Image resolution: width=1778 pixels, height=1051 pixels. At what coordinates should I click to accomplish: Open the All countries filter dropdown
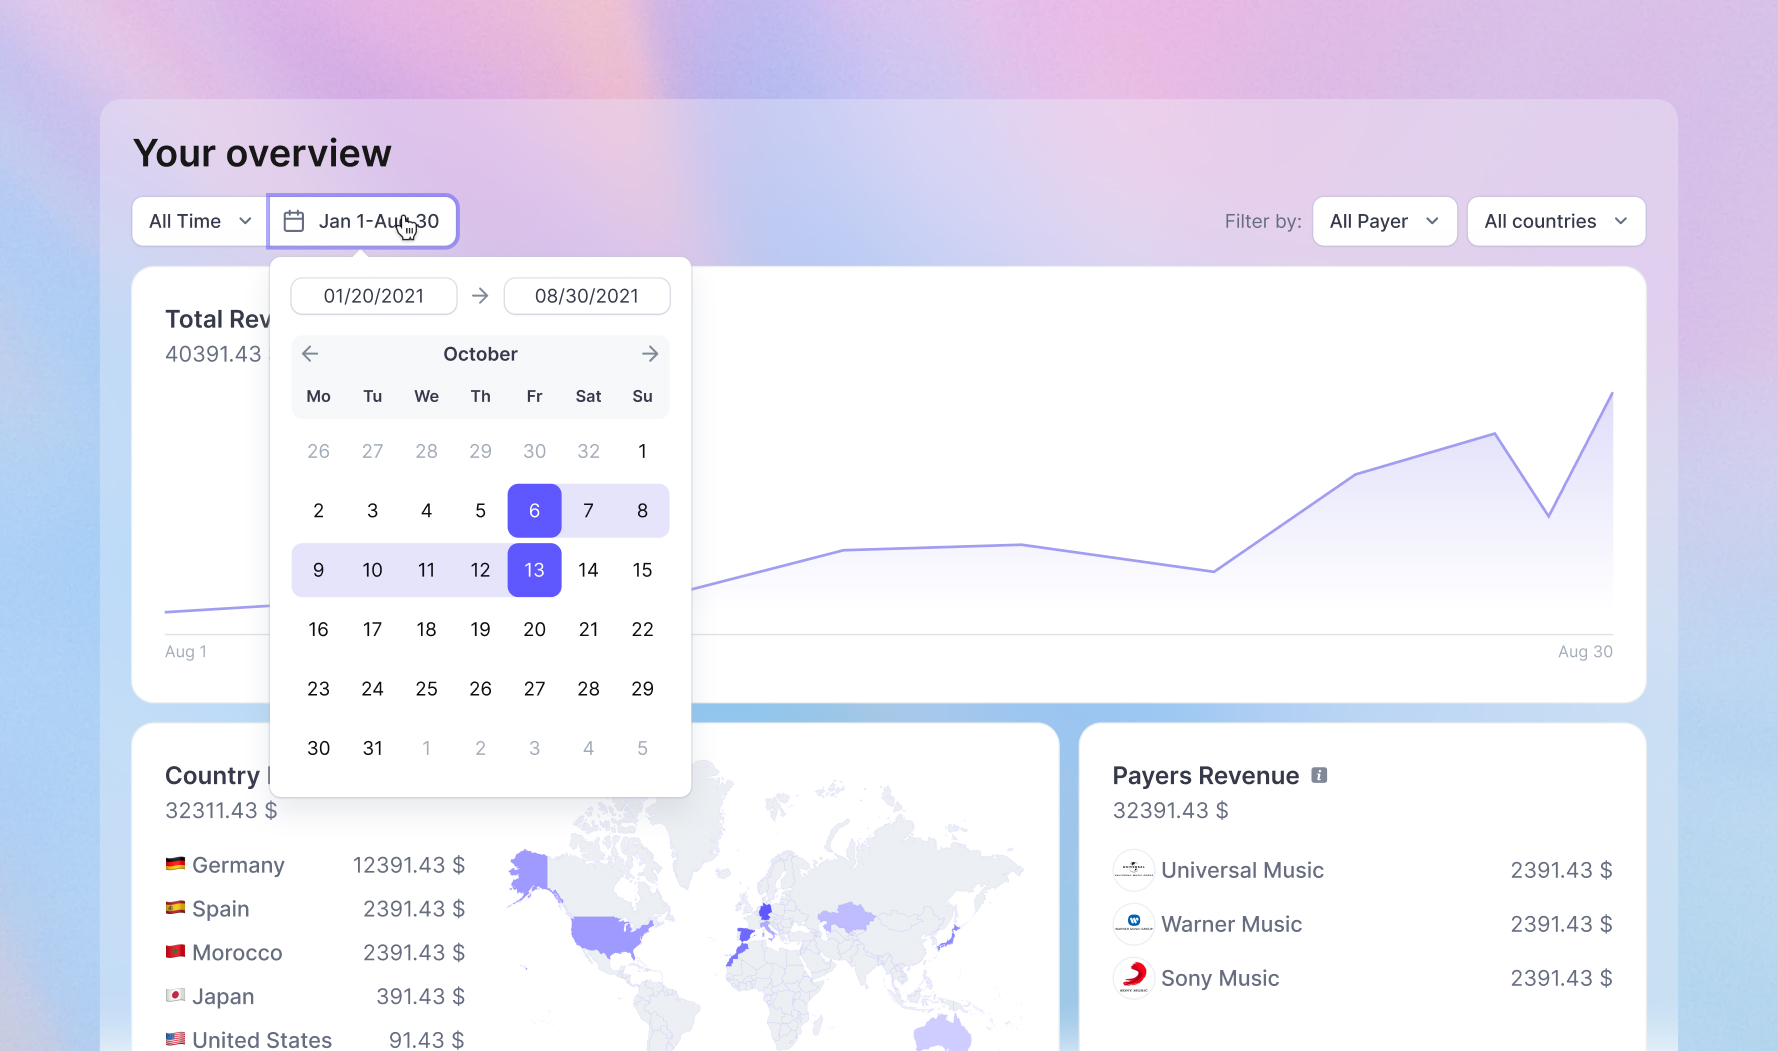click(x=1556, y=221)
